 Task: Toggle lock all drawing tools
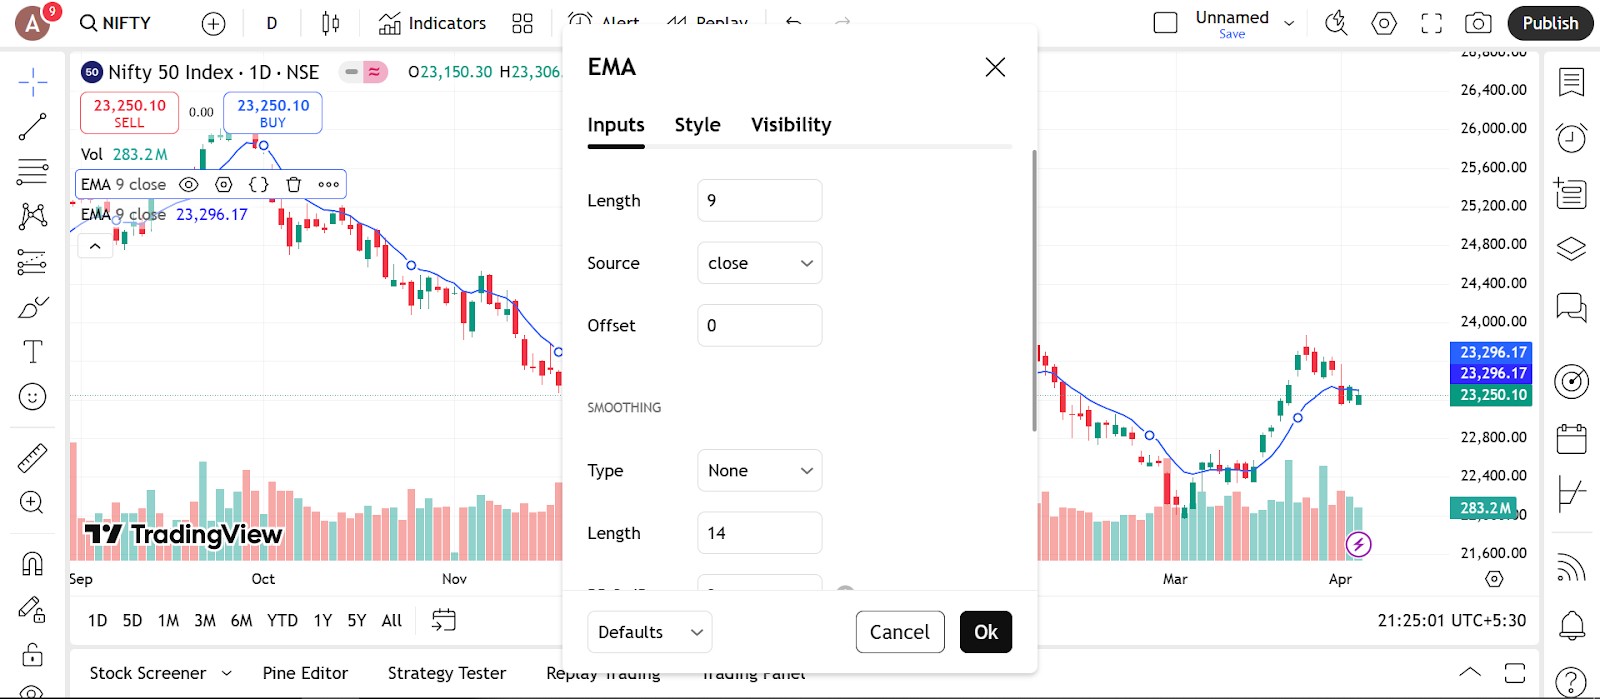tap(32, 655)
